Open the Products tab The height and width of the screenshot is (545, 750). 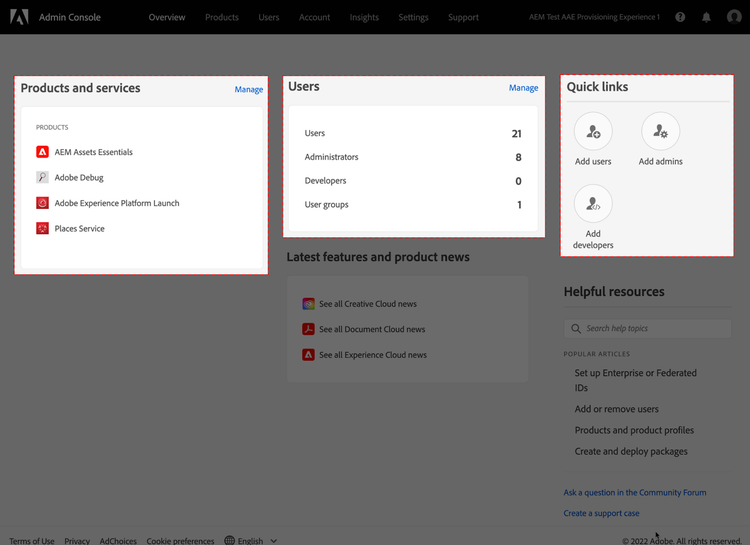pos(222,17)
